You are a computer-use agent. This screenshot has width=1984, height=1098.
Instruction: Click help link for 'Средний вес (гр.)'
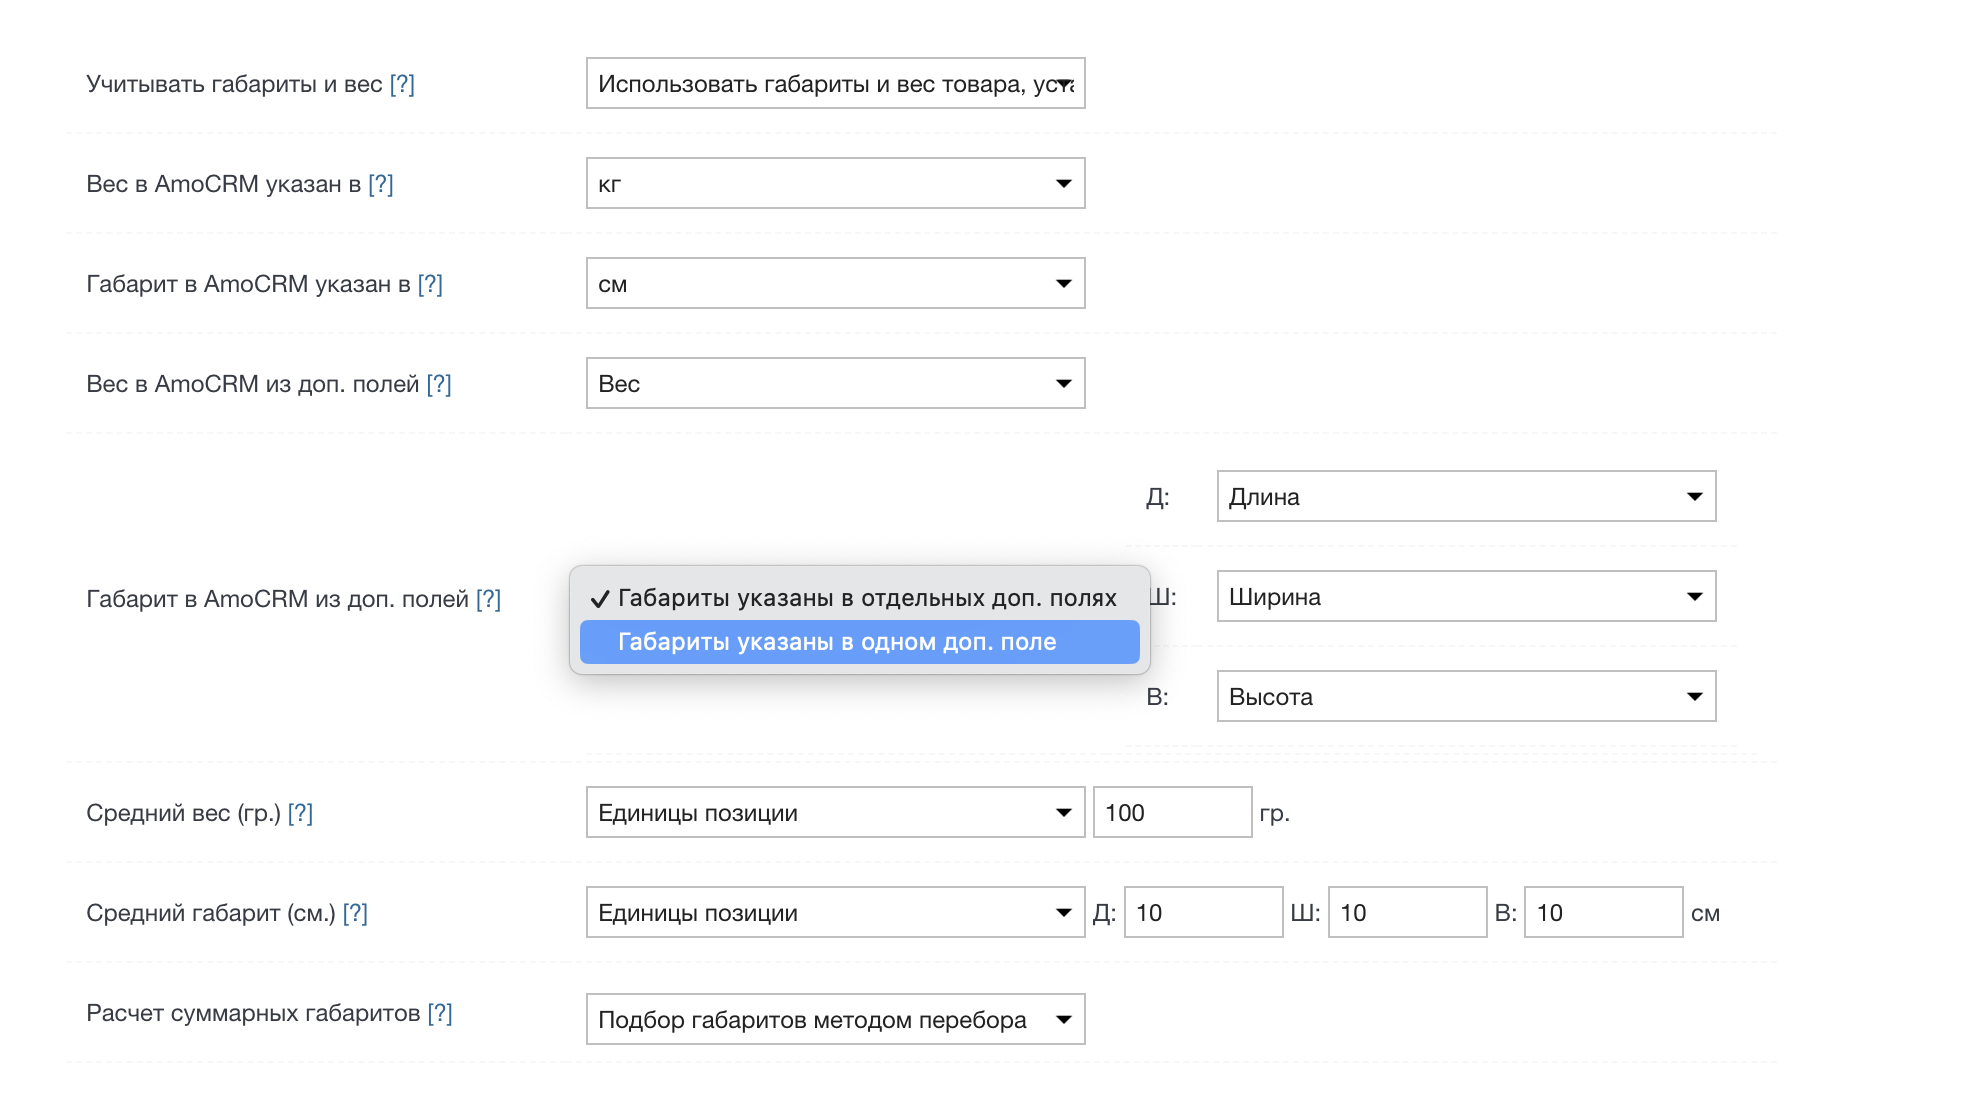300,813
